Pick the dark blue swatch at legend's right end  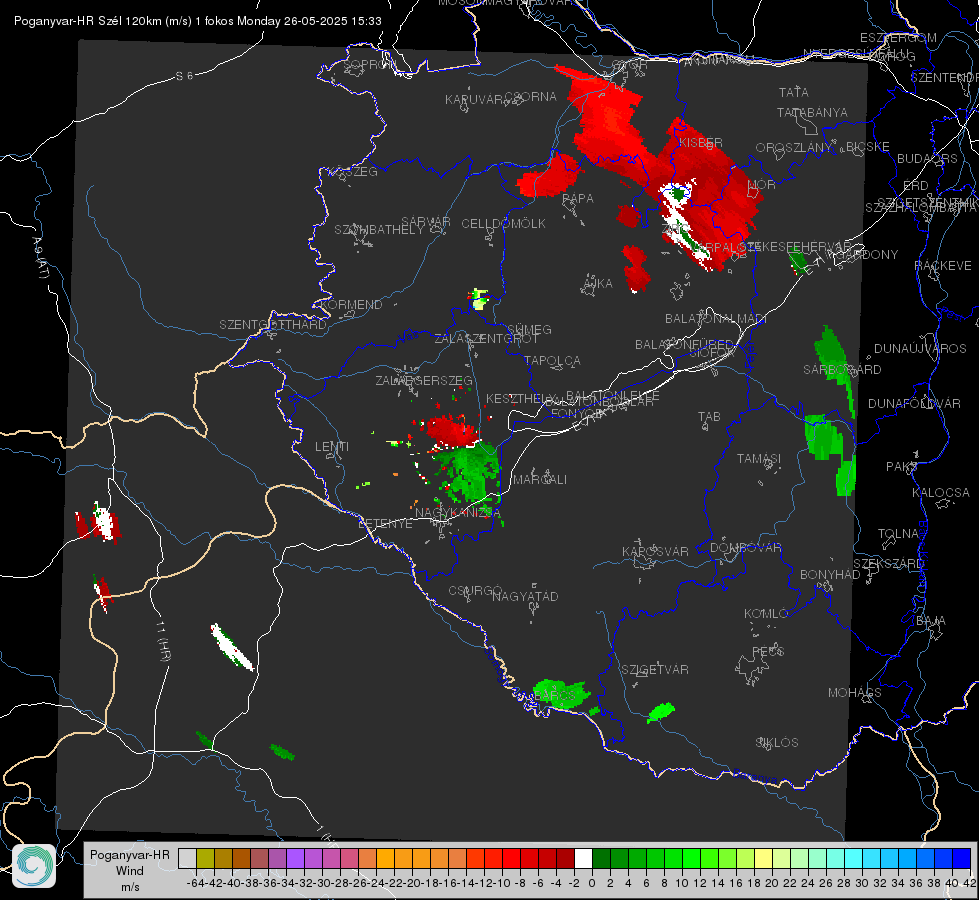(x=962, y=858)
